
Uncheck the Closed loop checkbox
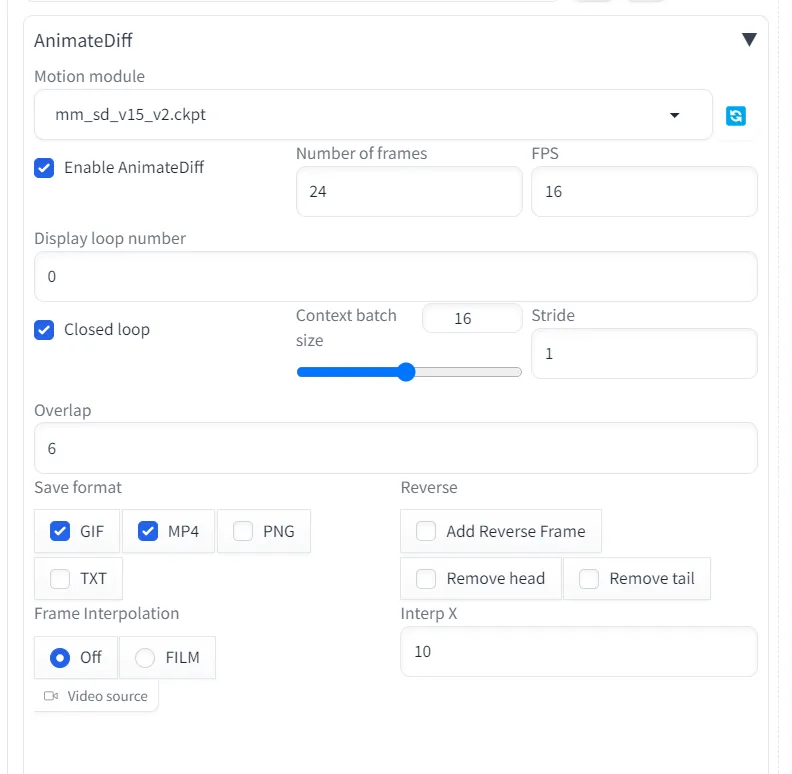pyautogui.click(x=44, y=330)
